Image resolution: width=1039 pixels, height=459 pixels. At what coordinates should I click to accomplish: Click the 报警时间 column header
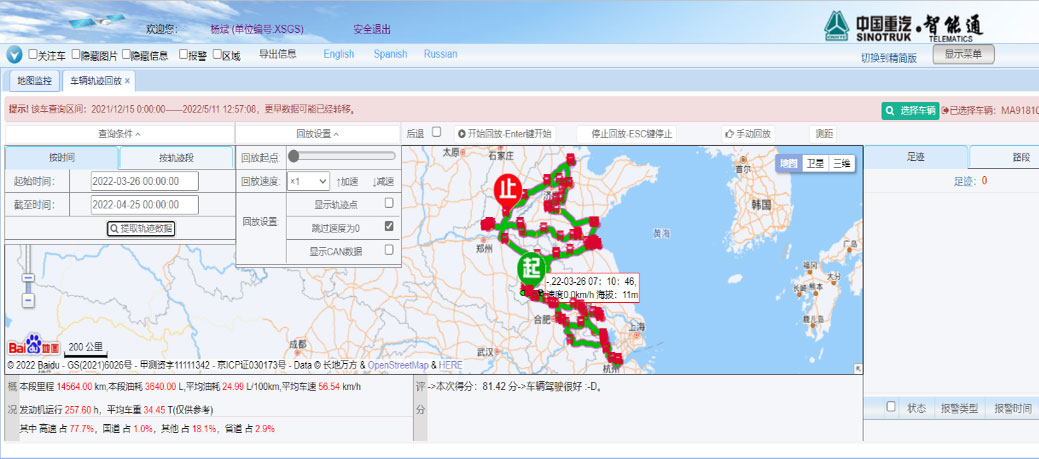[1012, 408]
